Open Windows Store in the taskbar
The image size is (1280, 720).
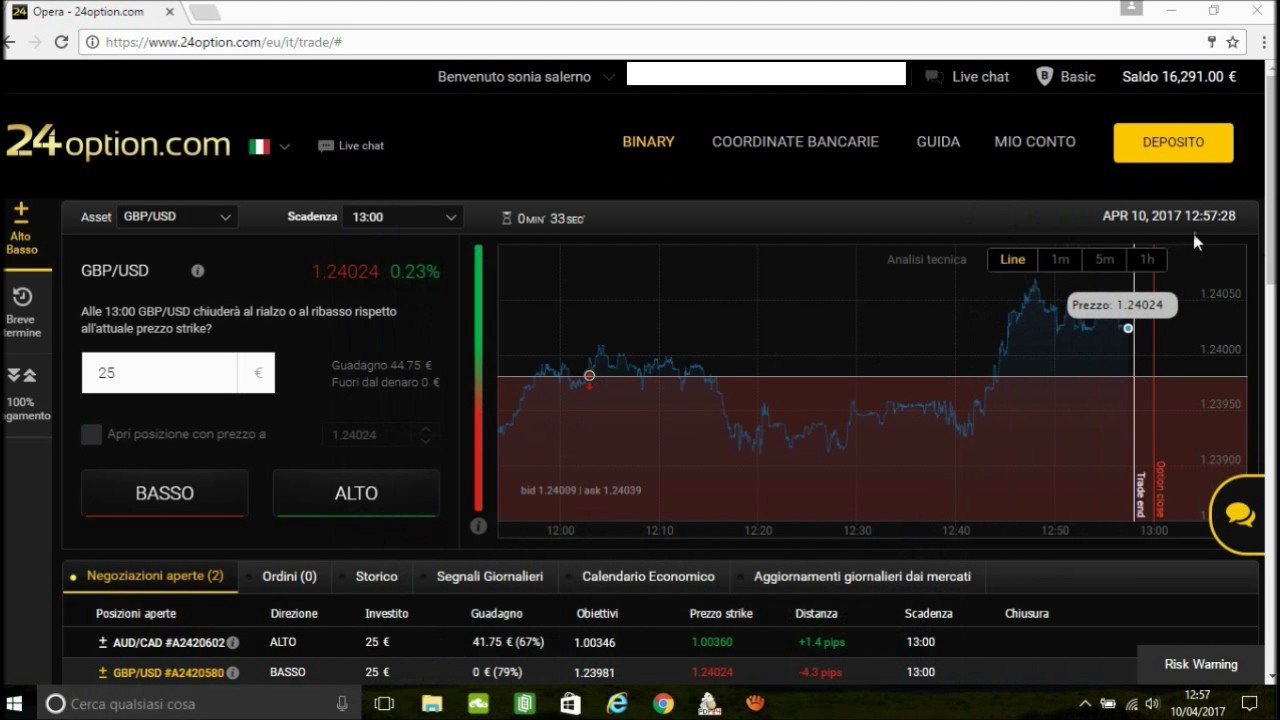point(570,704)
